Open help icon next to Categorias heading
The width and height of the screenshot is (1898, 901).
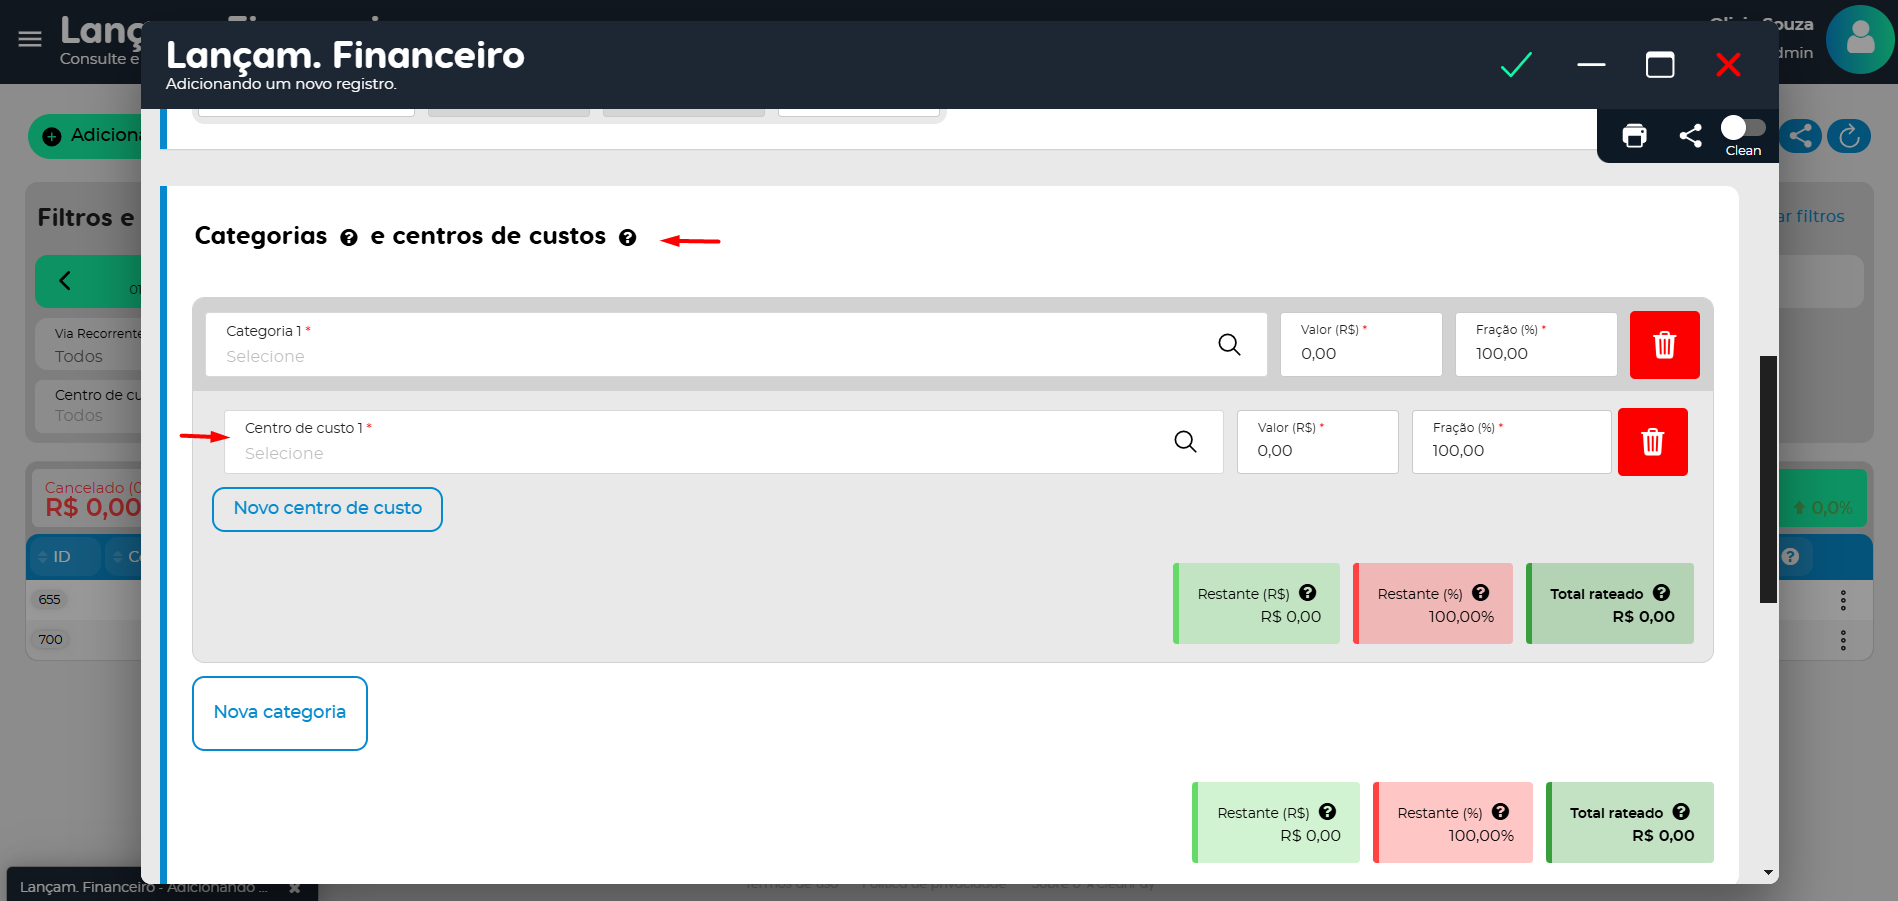(349, 238)
